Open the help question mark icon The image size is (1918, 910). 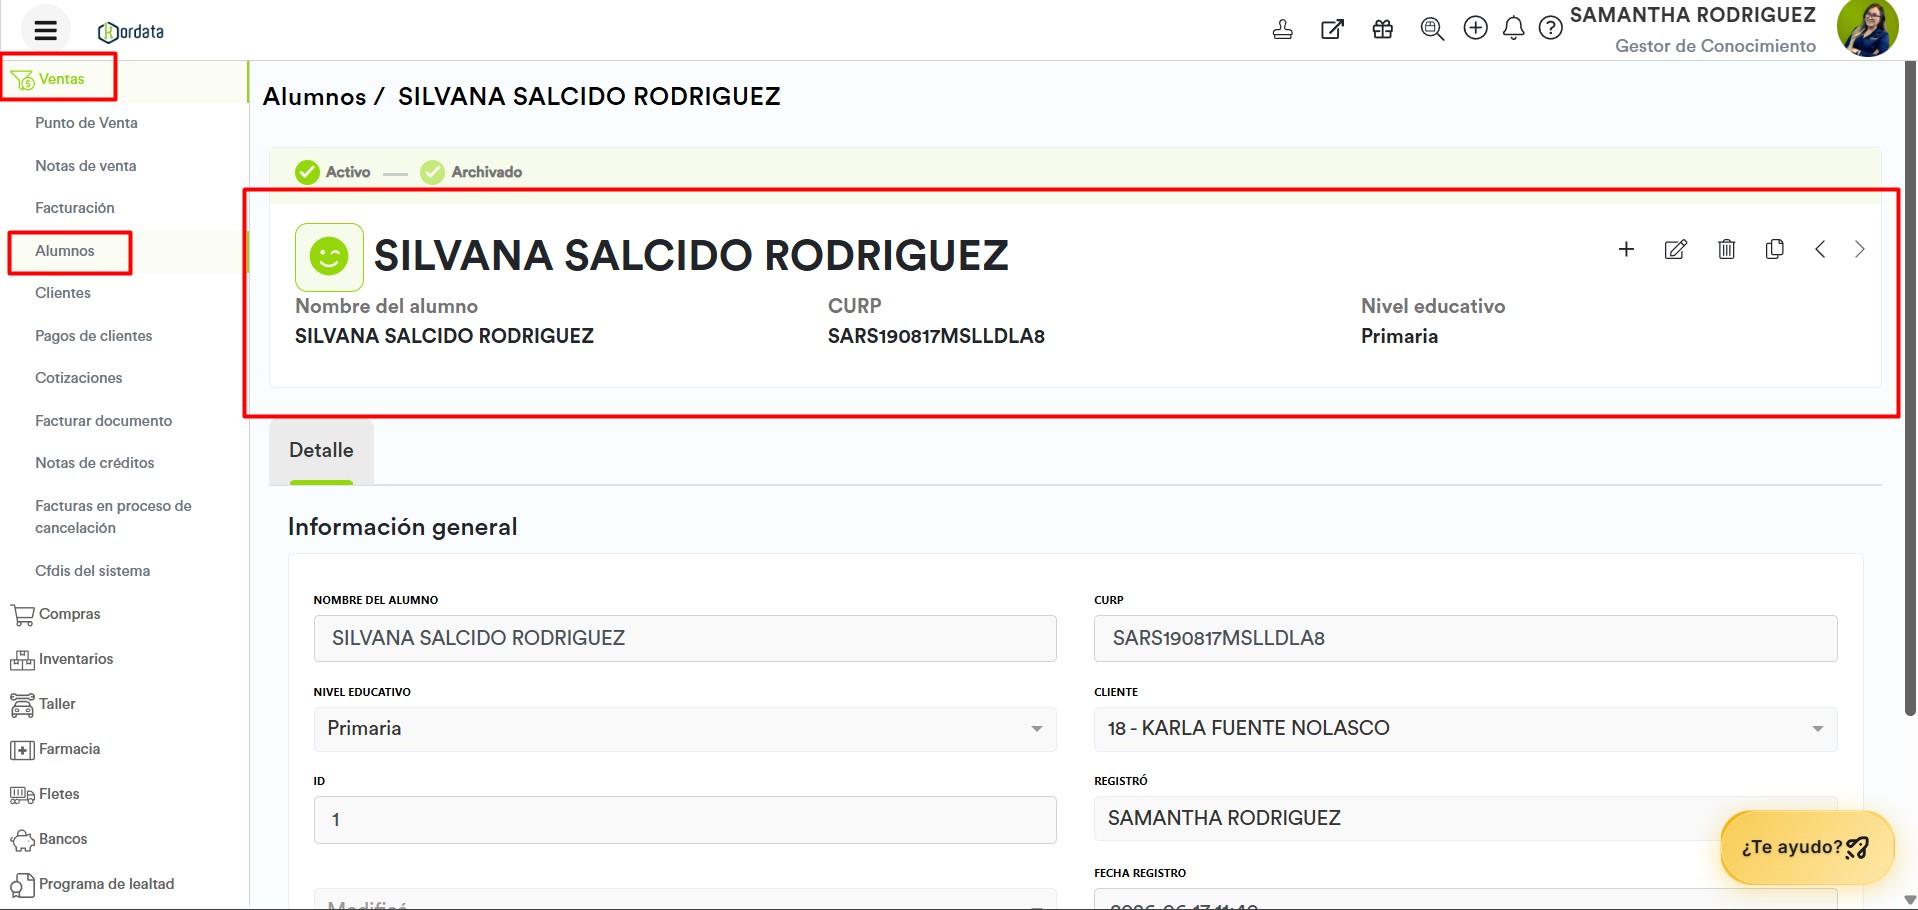[1551, 28]
